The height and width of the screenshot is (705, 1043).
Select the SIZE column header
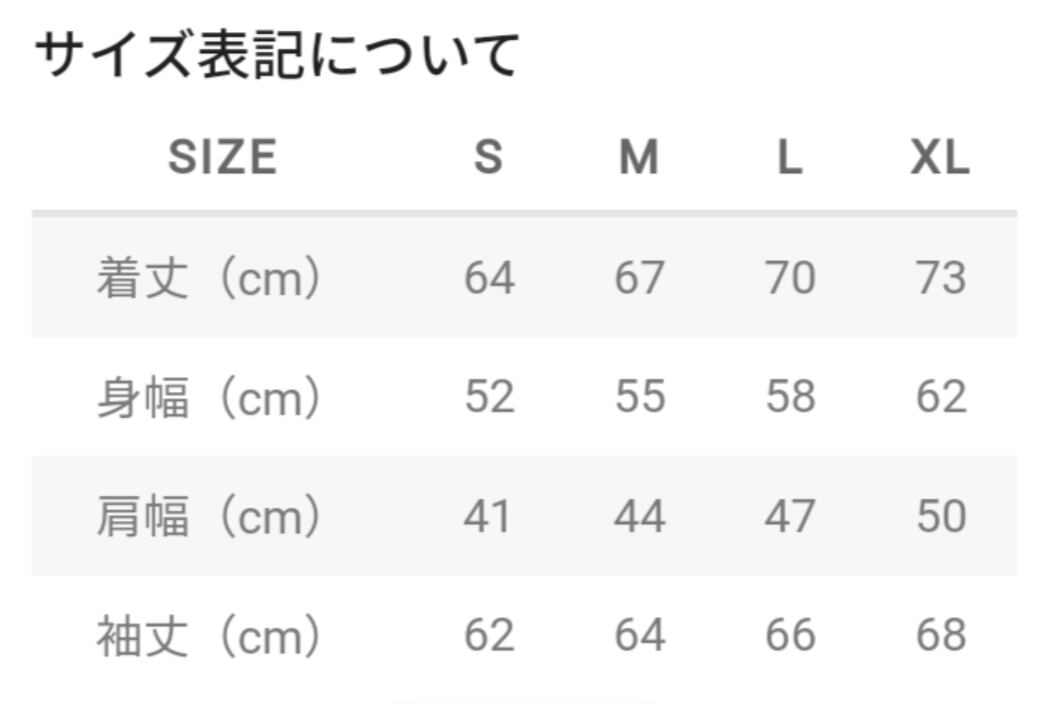click(222, 158)
